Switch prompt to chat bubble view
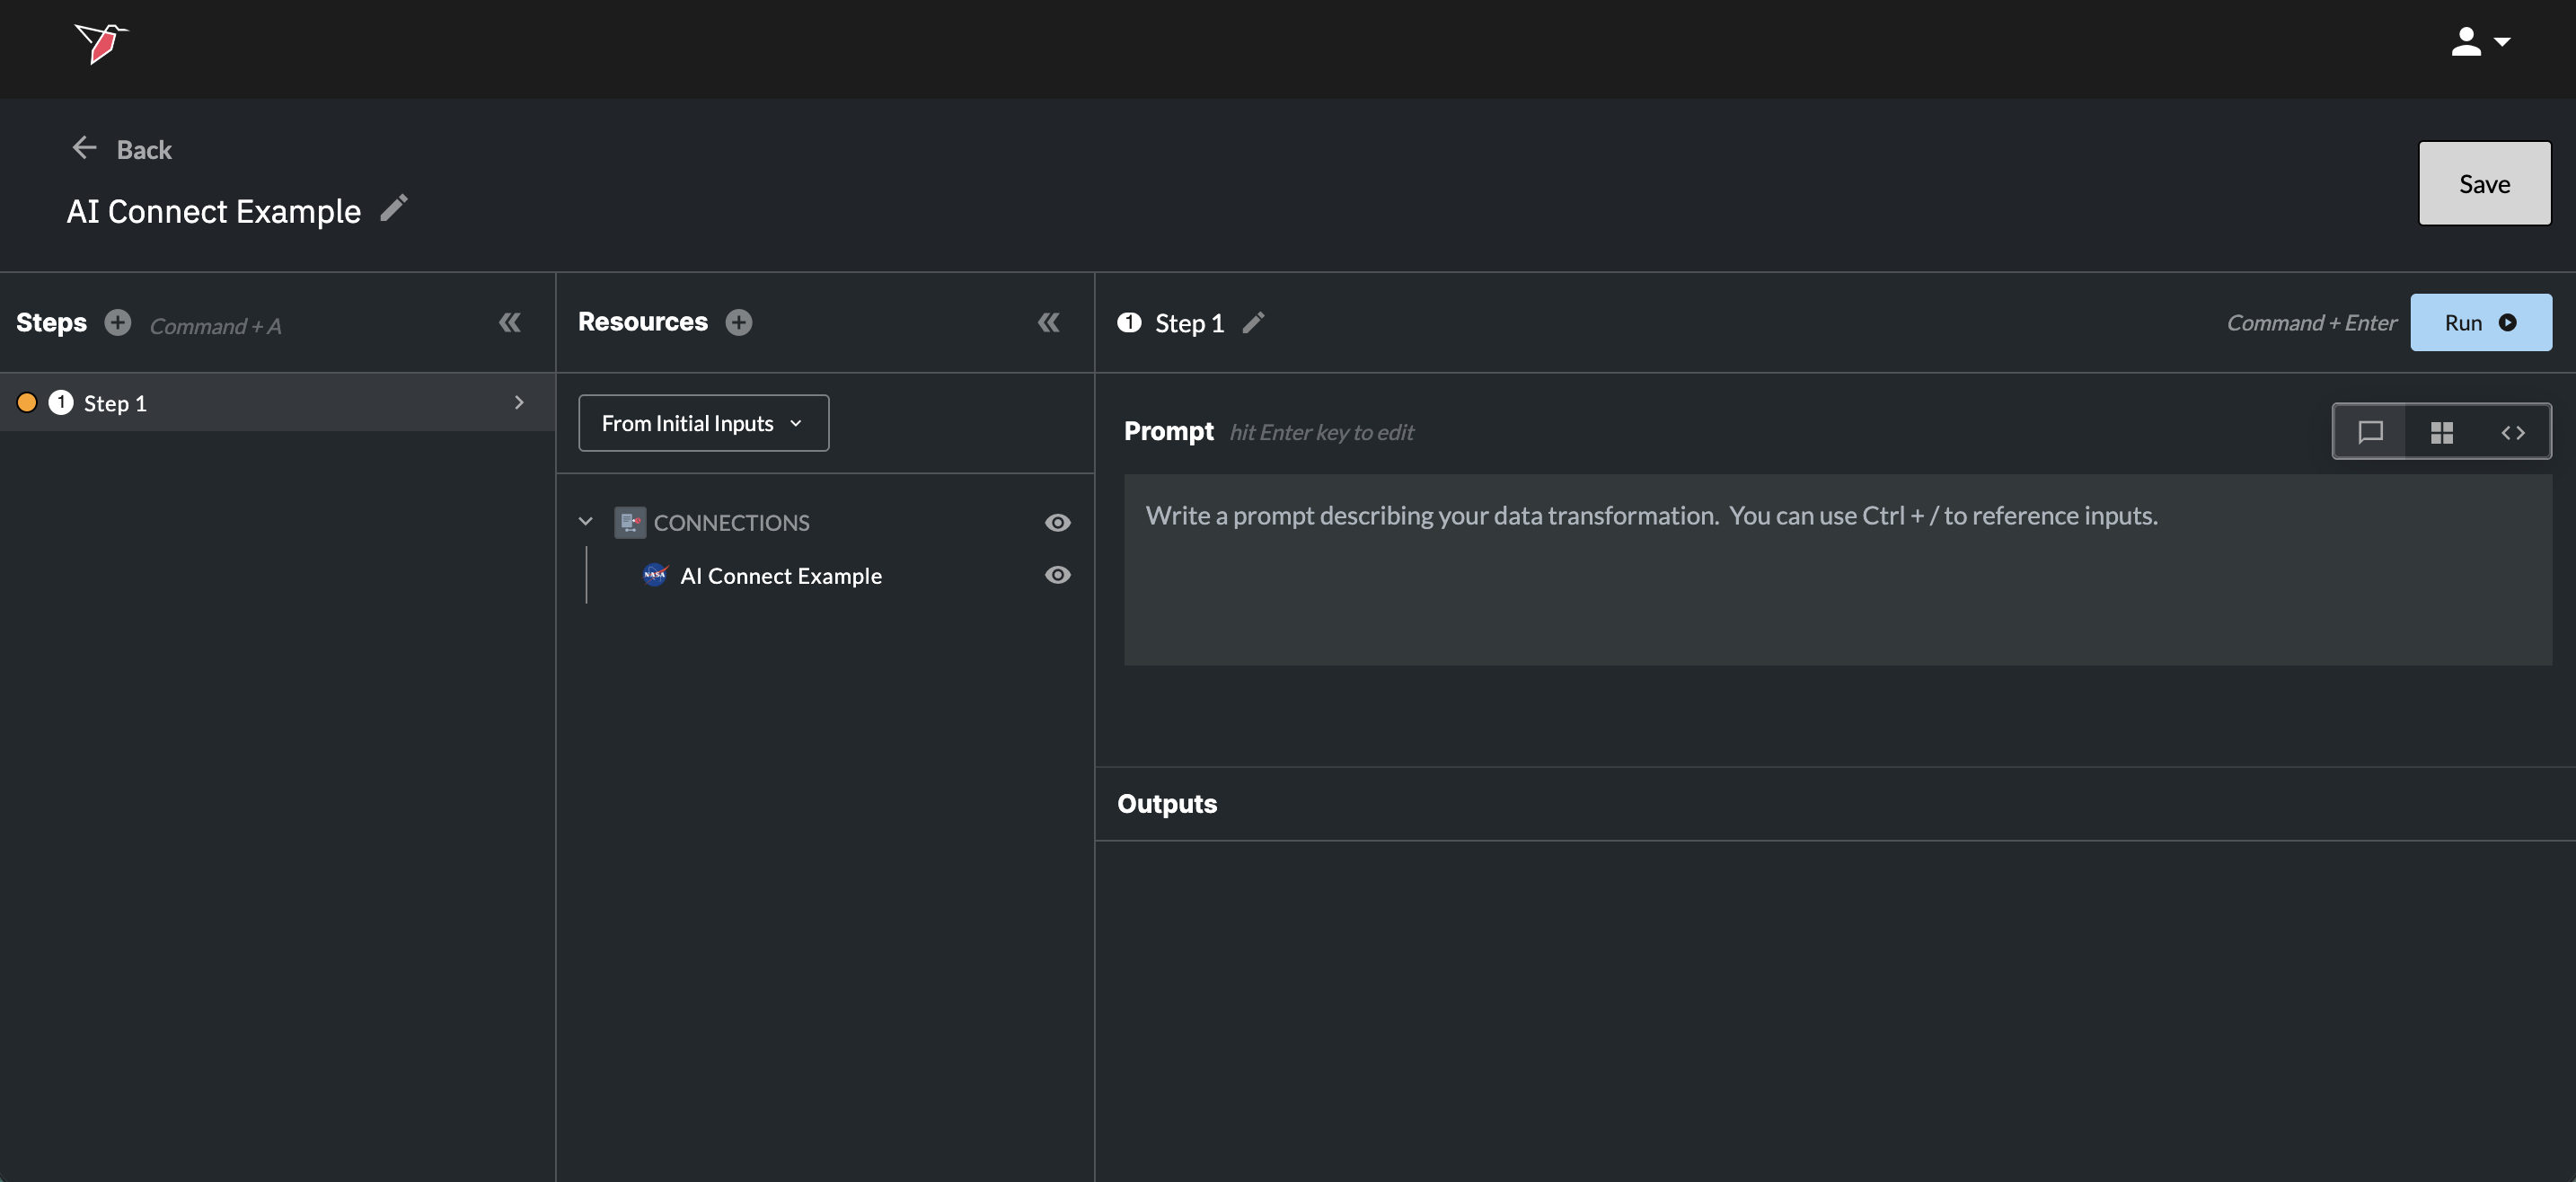 tap(2370, 432)
